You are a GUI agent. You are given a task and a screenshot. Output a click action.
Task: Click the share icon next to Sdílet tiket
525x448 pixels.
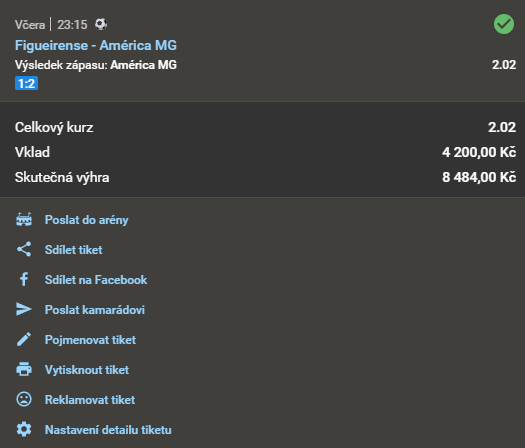point(24,249)
